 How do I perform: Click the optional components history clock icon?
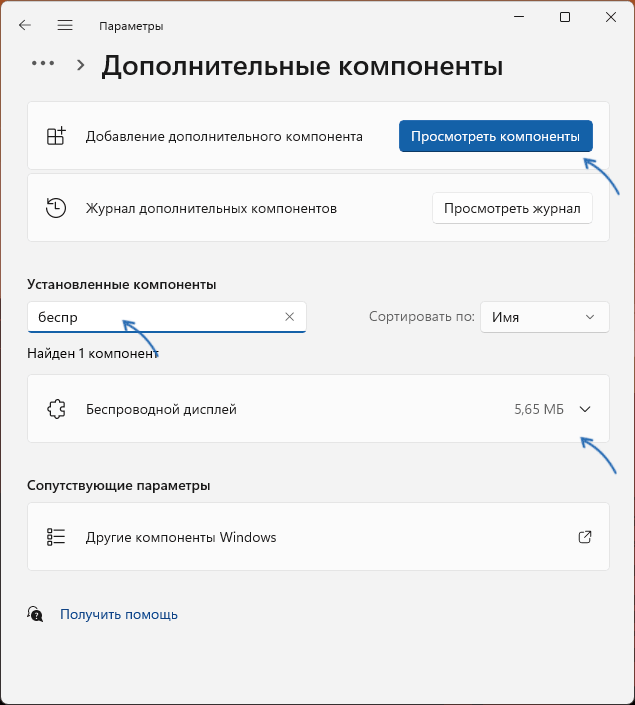point(56,208)
